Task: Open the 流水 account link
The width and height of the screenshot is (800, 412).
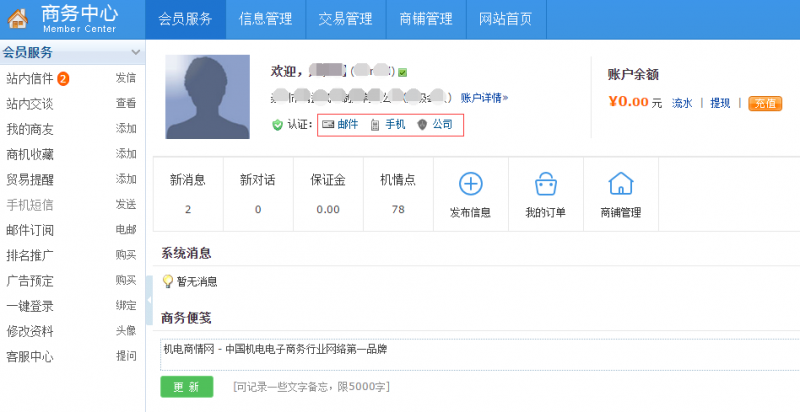Action: pos(682,104)
